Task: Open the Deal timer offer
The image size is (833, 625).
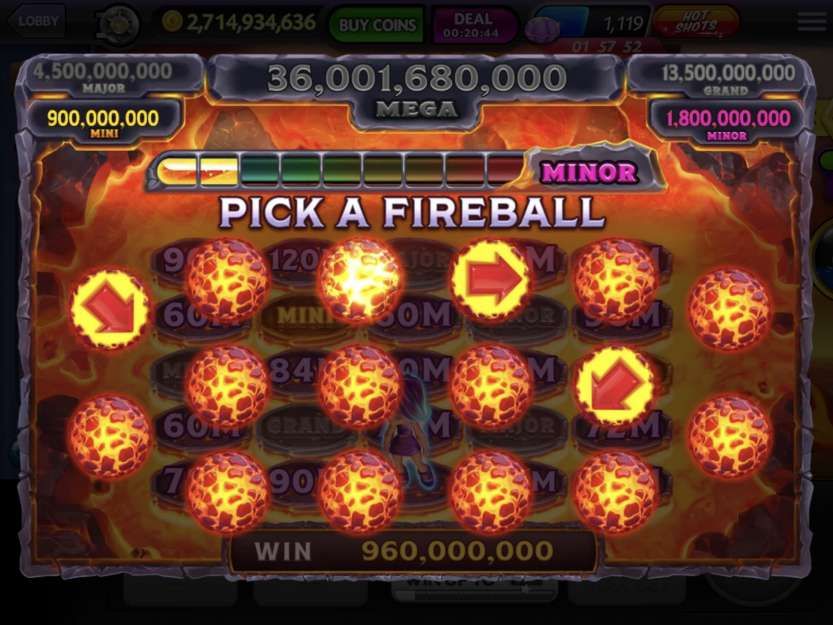Action: 472,25
